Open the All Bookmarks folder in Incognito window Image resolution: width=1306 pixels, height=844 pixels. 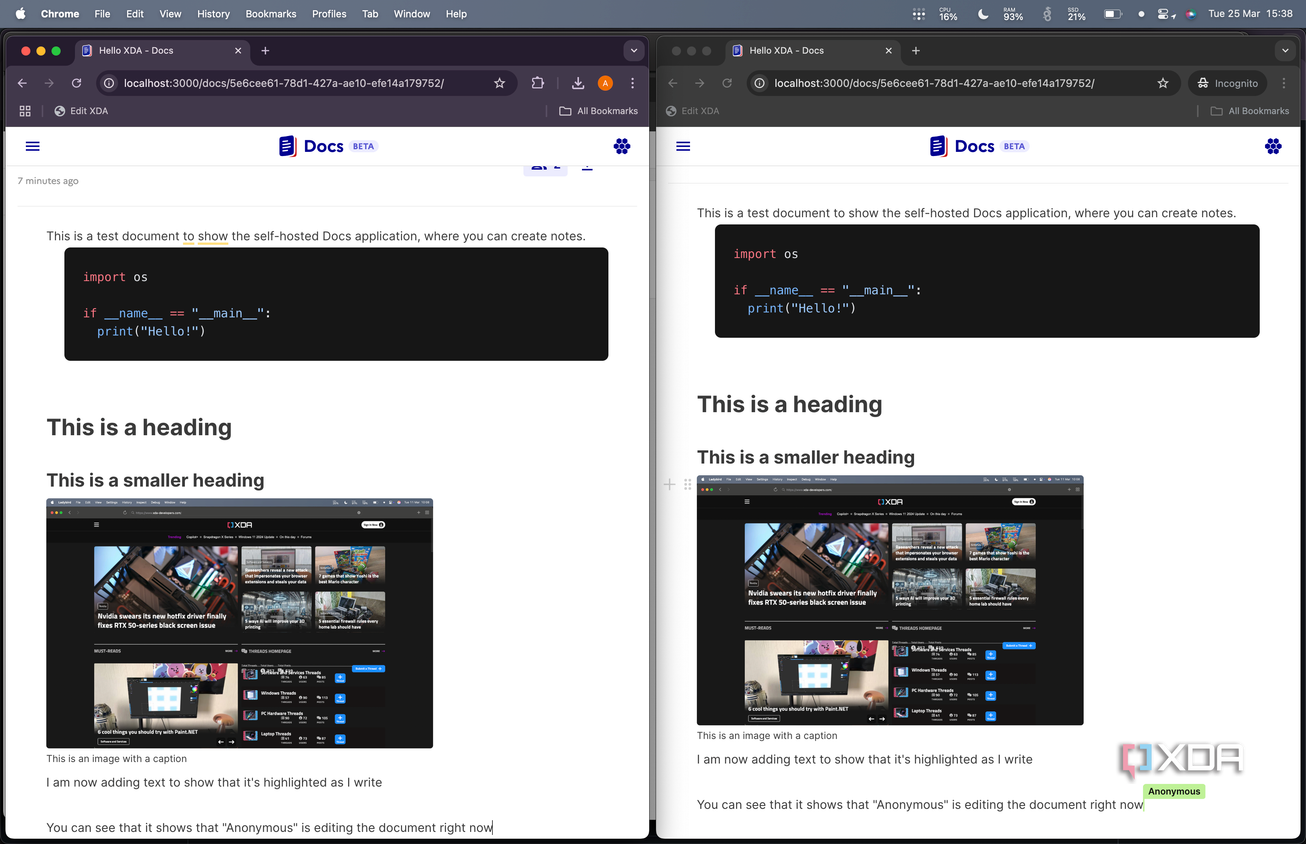point(1250,111)
